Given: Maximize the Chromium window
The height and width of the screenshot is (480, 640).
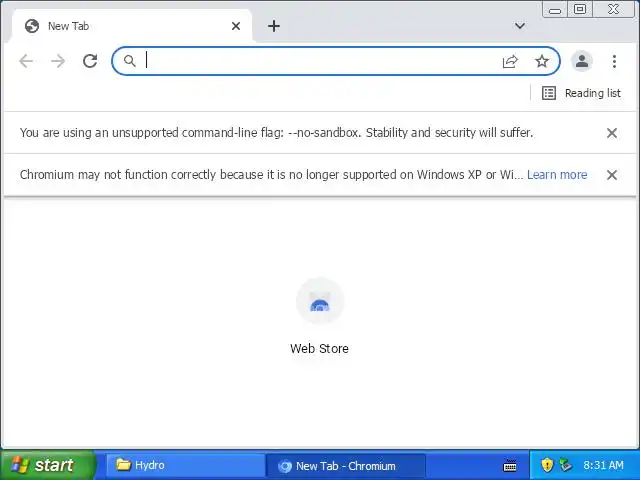Looking at the screenshot, I should (x=580, y=9).
